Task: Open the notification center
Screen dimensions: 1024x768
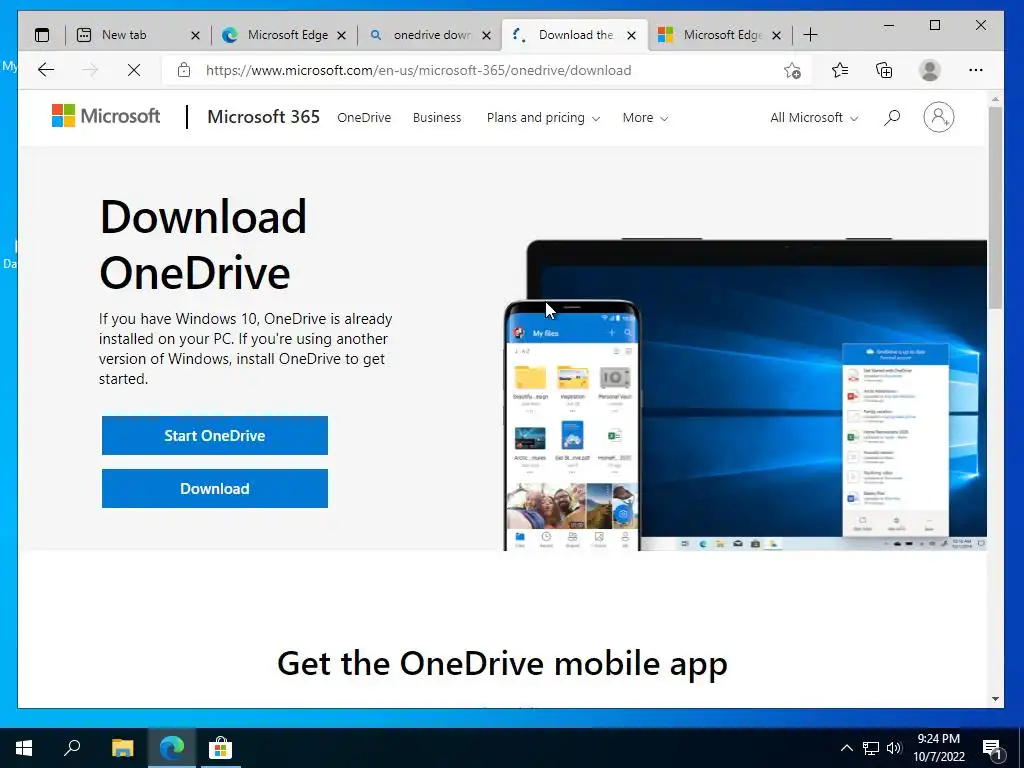Action: (x=993, y=748)
